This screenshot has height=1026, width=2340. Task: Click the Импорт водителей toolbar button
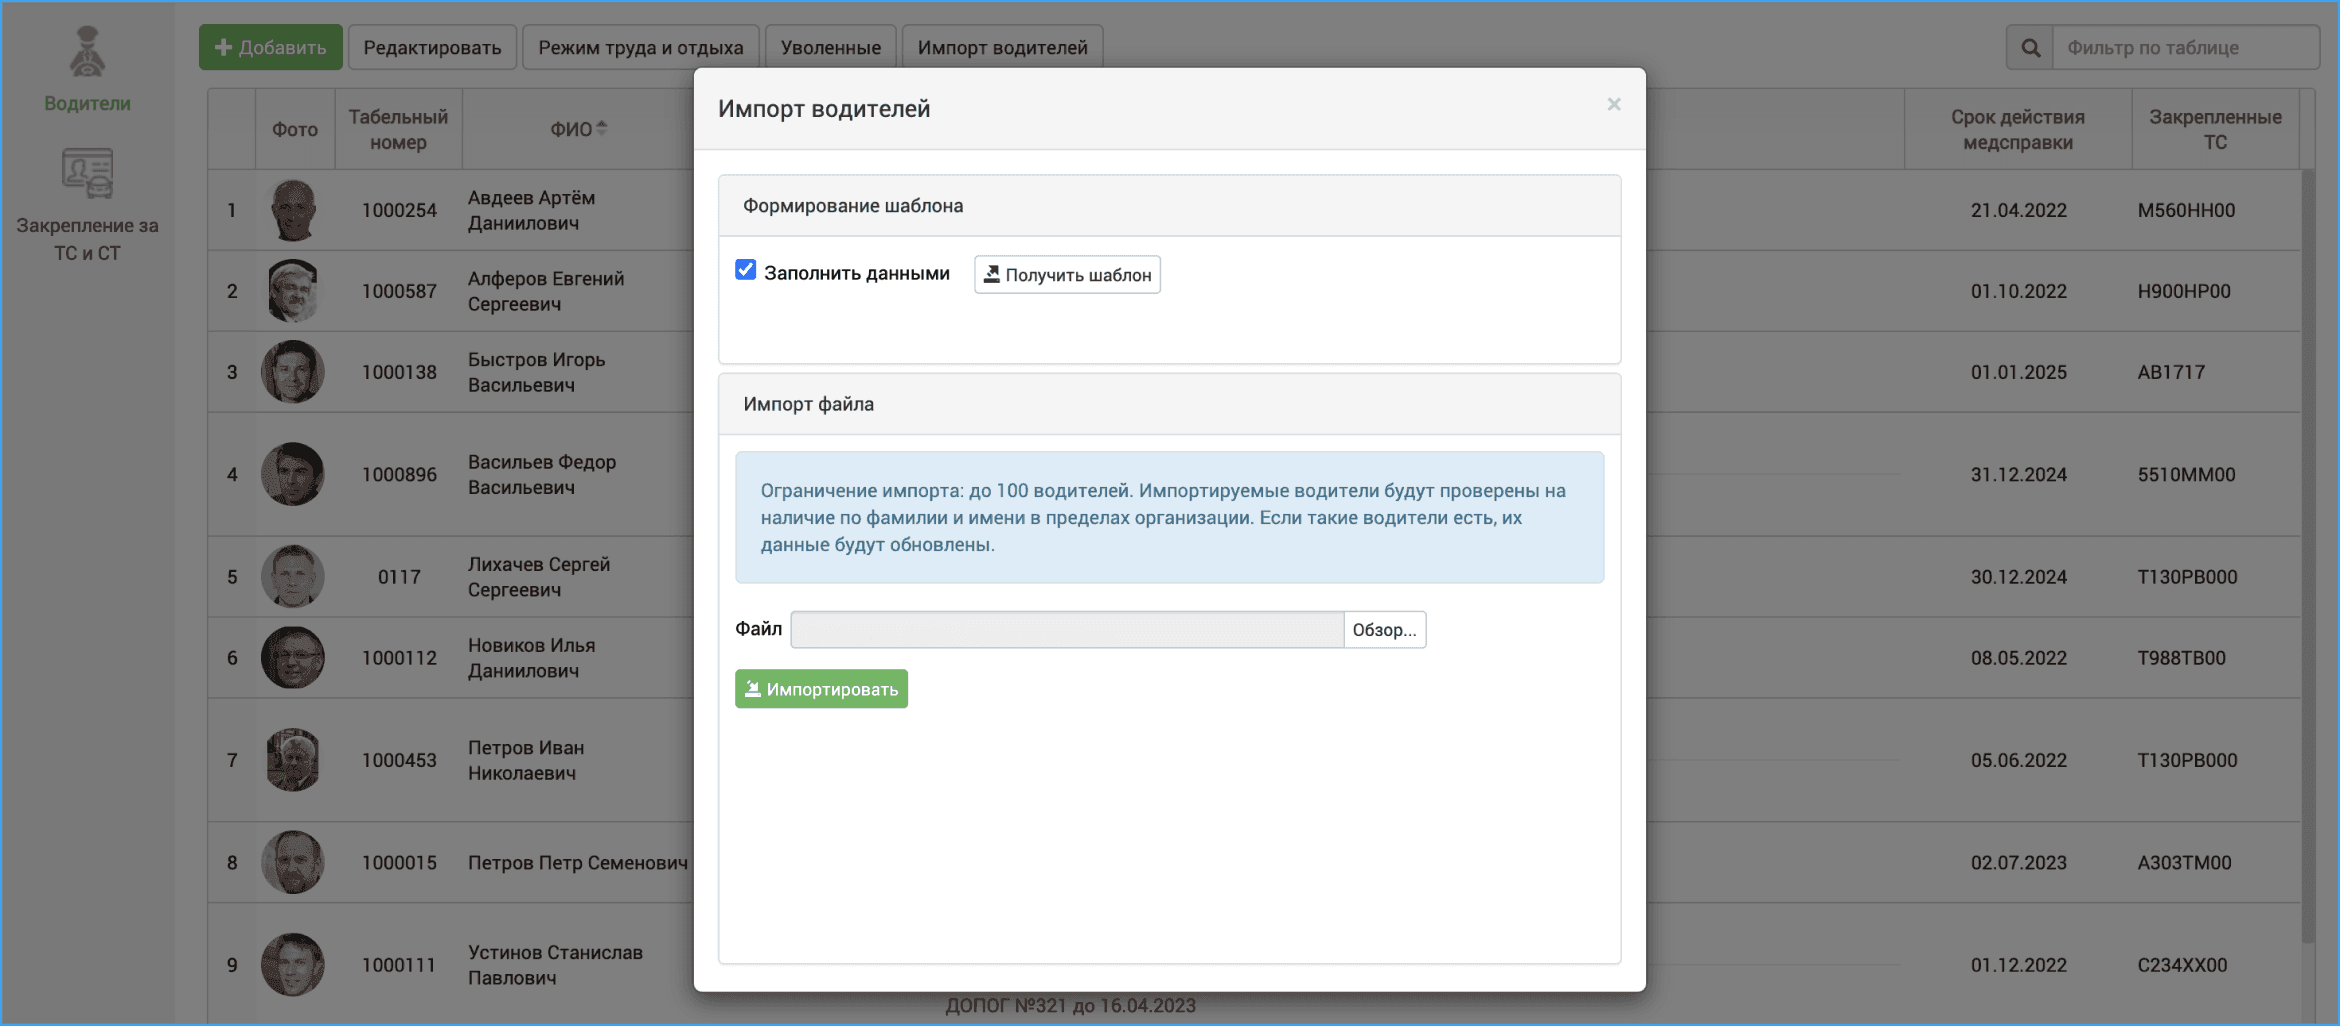pyautogui.click(x=1002, y=48)
